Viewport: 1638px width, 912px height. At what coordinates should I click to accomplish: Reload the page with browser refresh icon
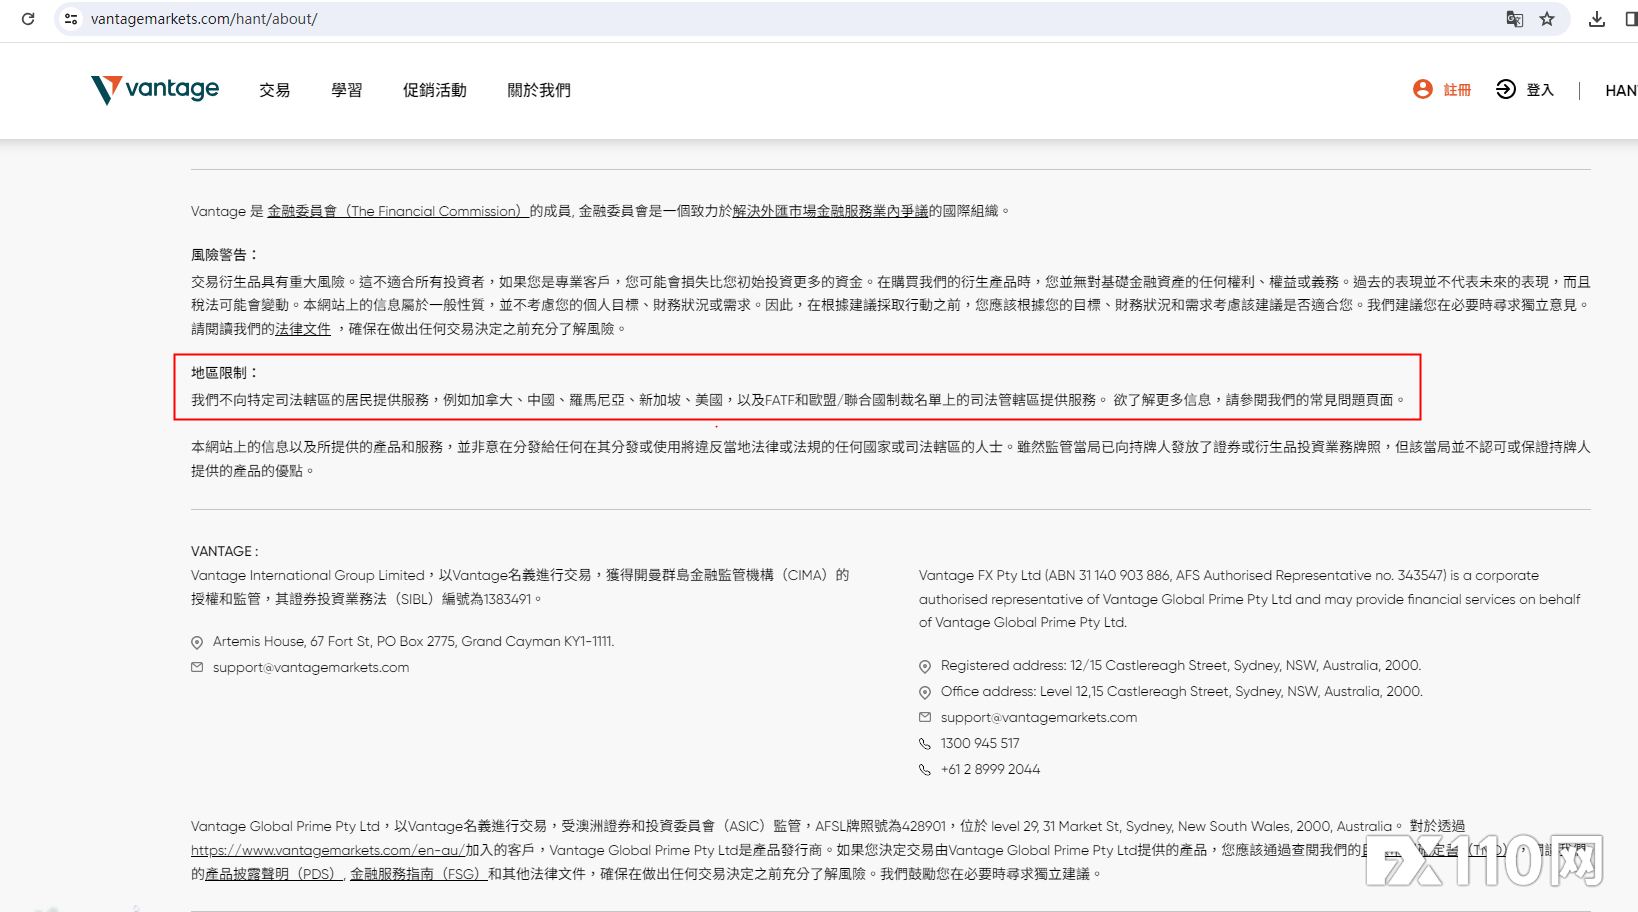point(28,19)
